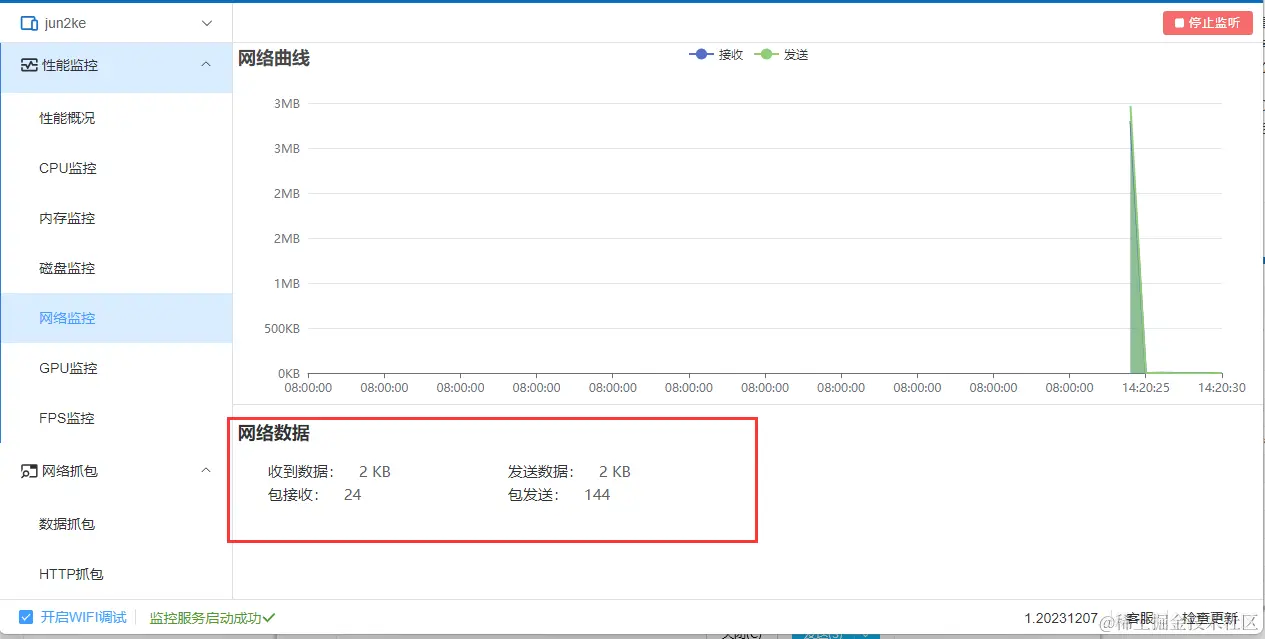This screenshot has width=1265, height=639.
Task: Click the 0KB axis label
Action: pyautogui.click(x=288, y=373)
